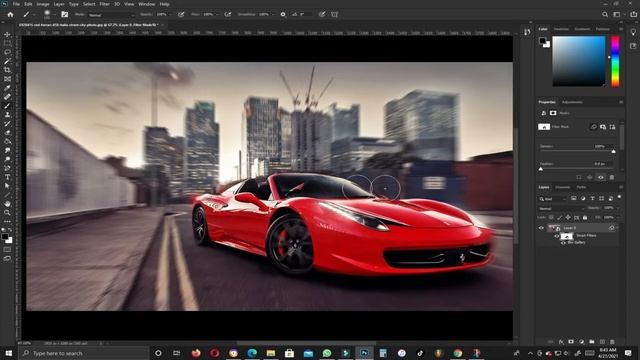
Task: Select the Crop tool
Action: [x=7, y=70]
